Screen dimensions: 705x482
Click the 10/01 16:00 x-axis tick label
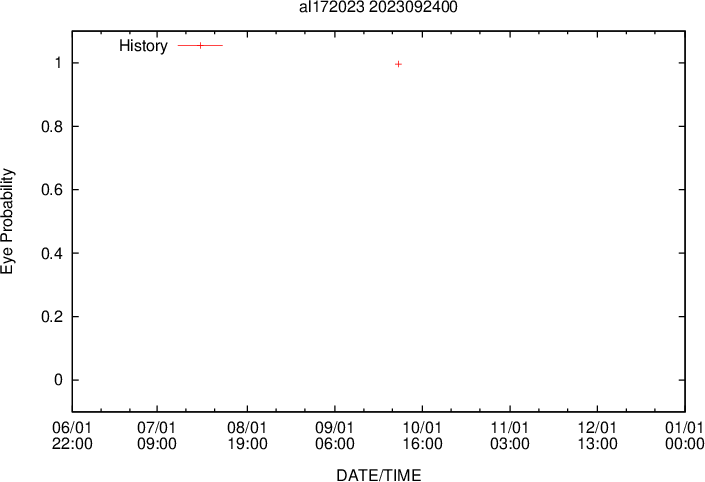[x=422, y=435]
